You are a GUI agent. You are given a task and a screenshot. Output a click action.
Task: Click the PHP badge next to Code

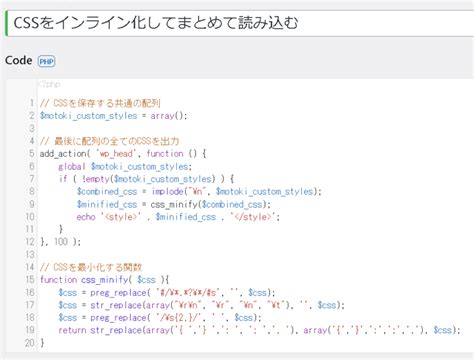click(x=46, y=61)
